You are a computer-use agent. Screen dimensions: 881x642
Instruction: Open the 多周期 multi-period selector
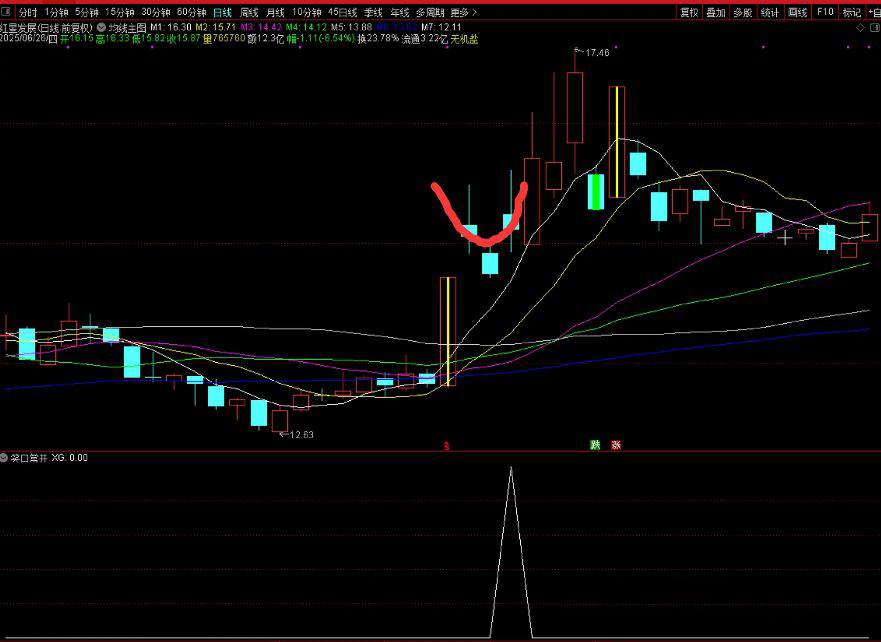click(429, 13)
